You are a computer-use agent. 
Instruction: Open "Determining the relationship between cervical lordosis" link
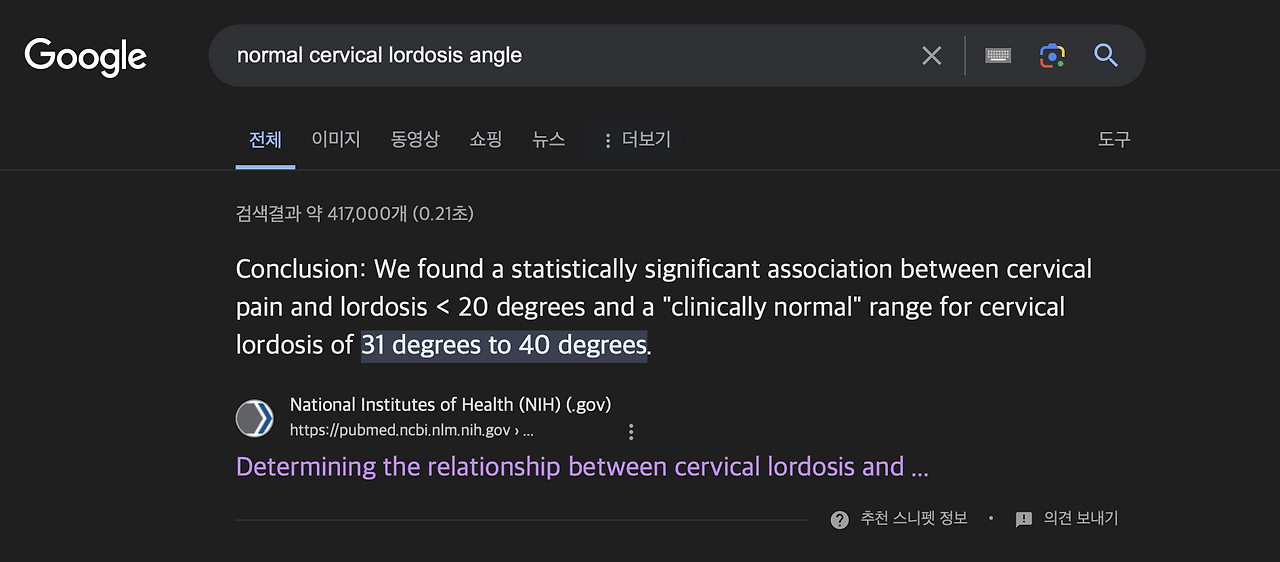tap(582, 467)
